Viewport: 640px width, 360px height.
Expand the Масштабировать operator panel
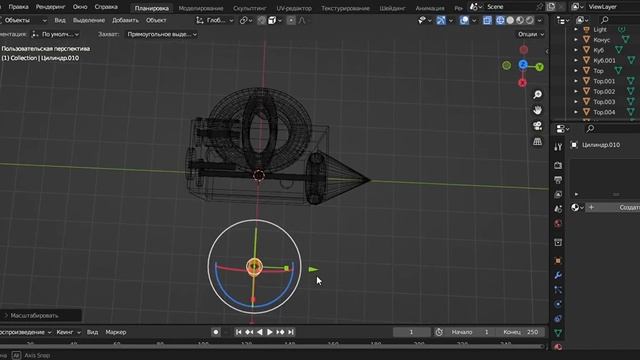tap(6, 316)
